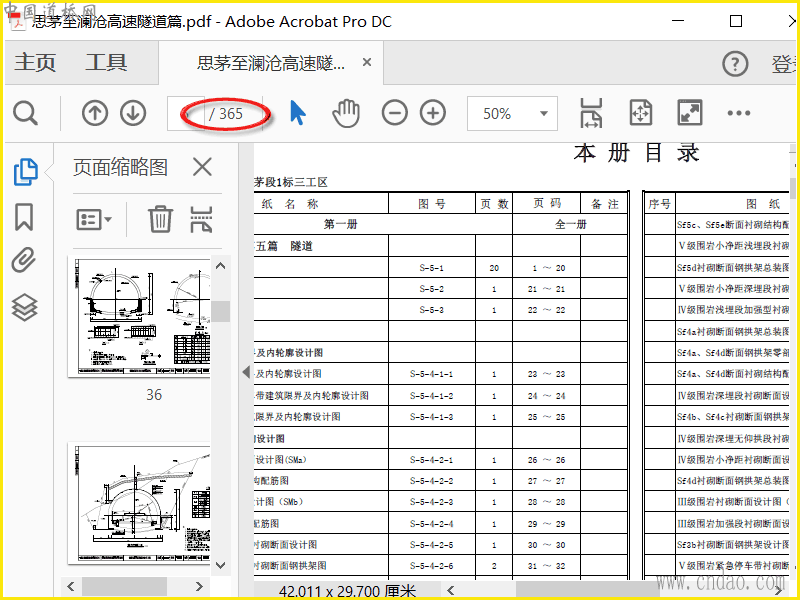Open the help question mark icon
Screen dimensions: 800x600
pyautogui.click(x=735, y=64)
